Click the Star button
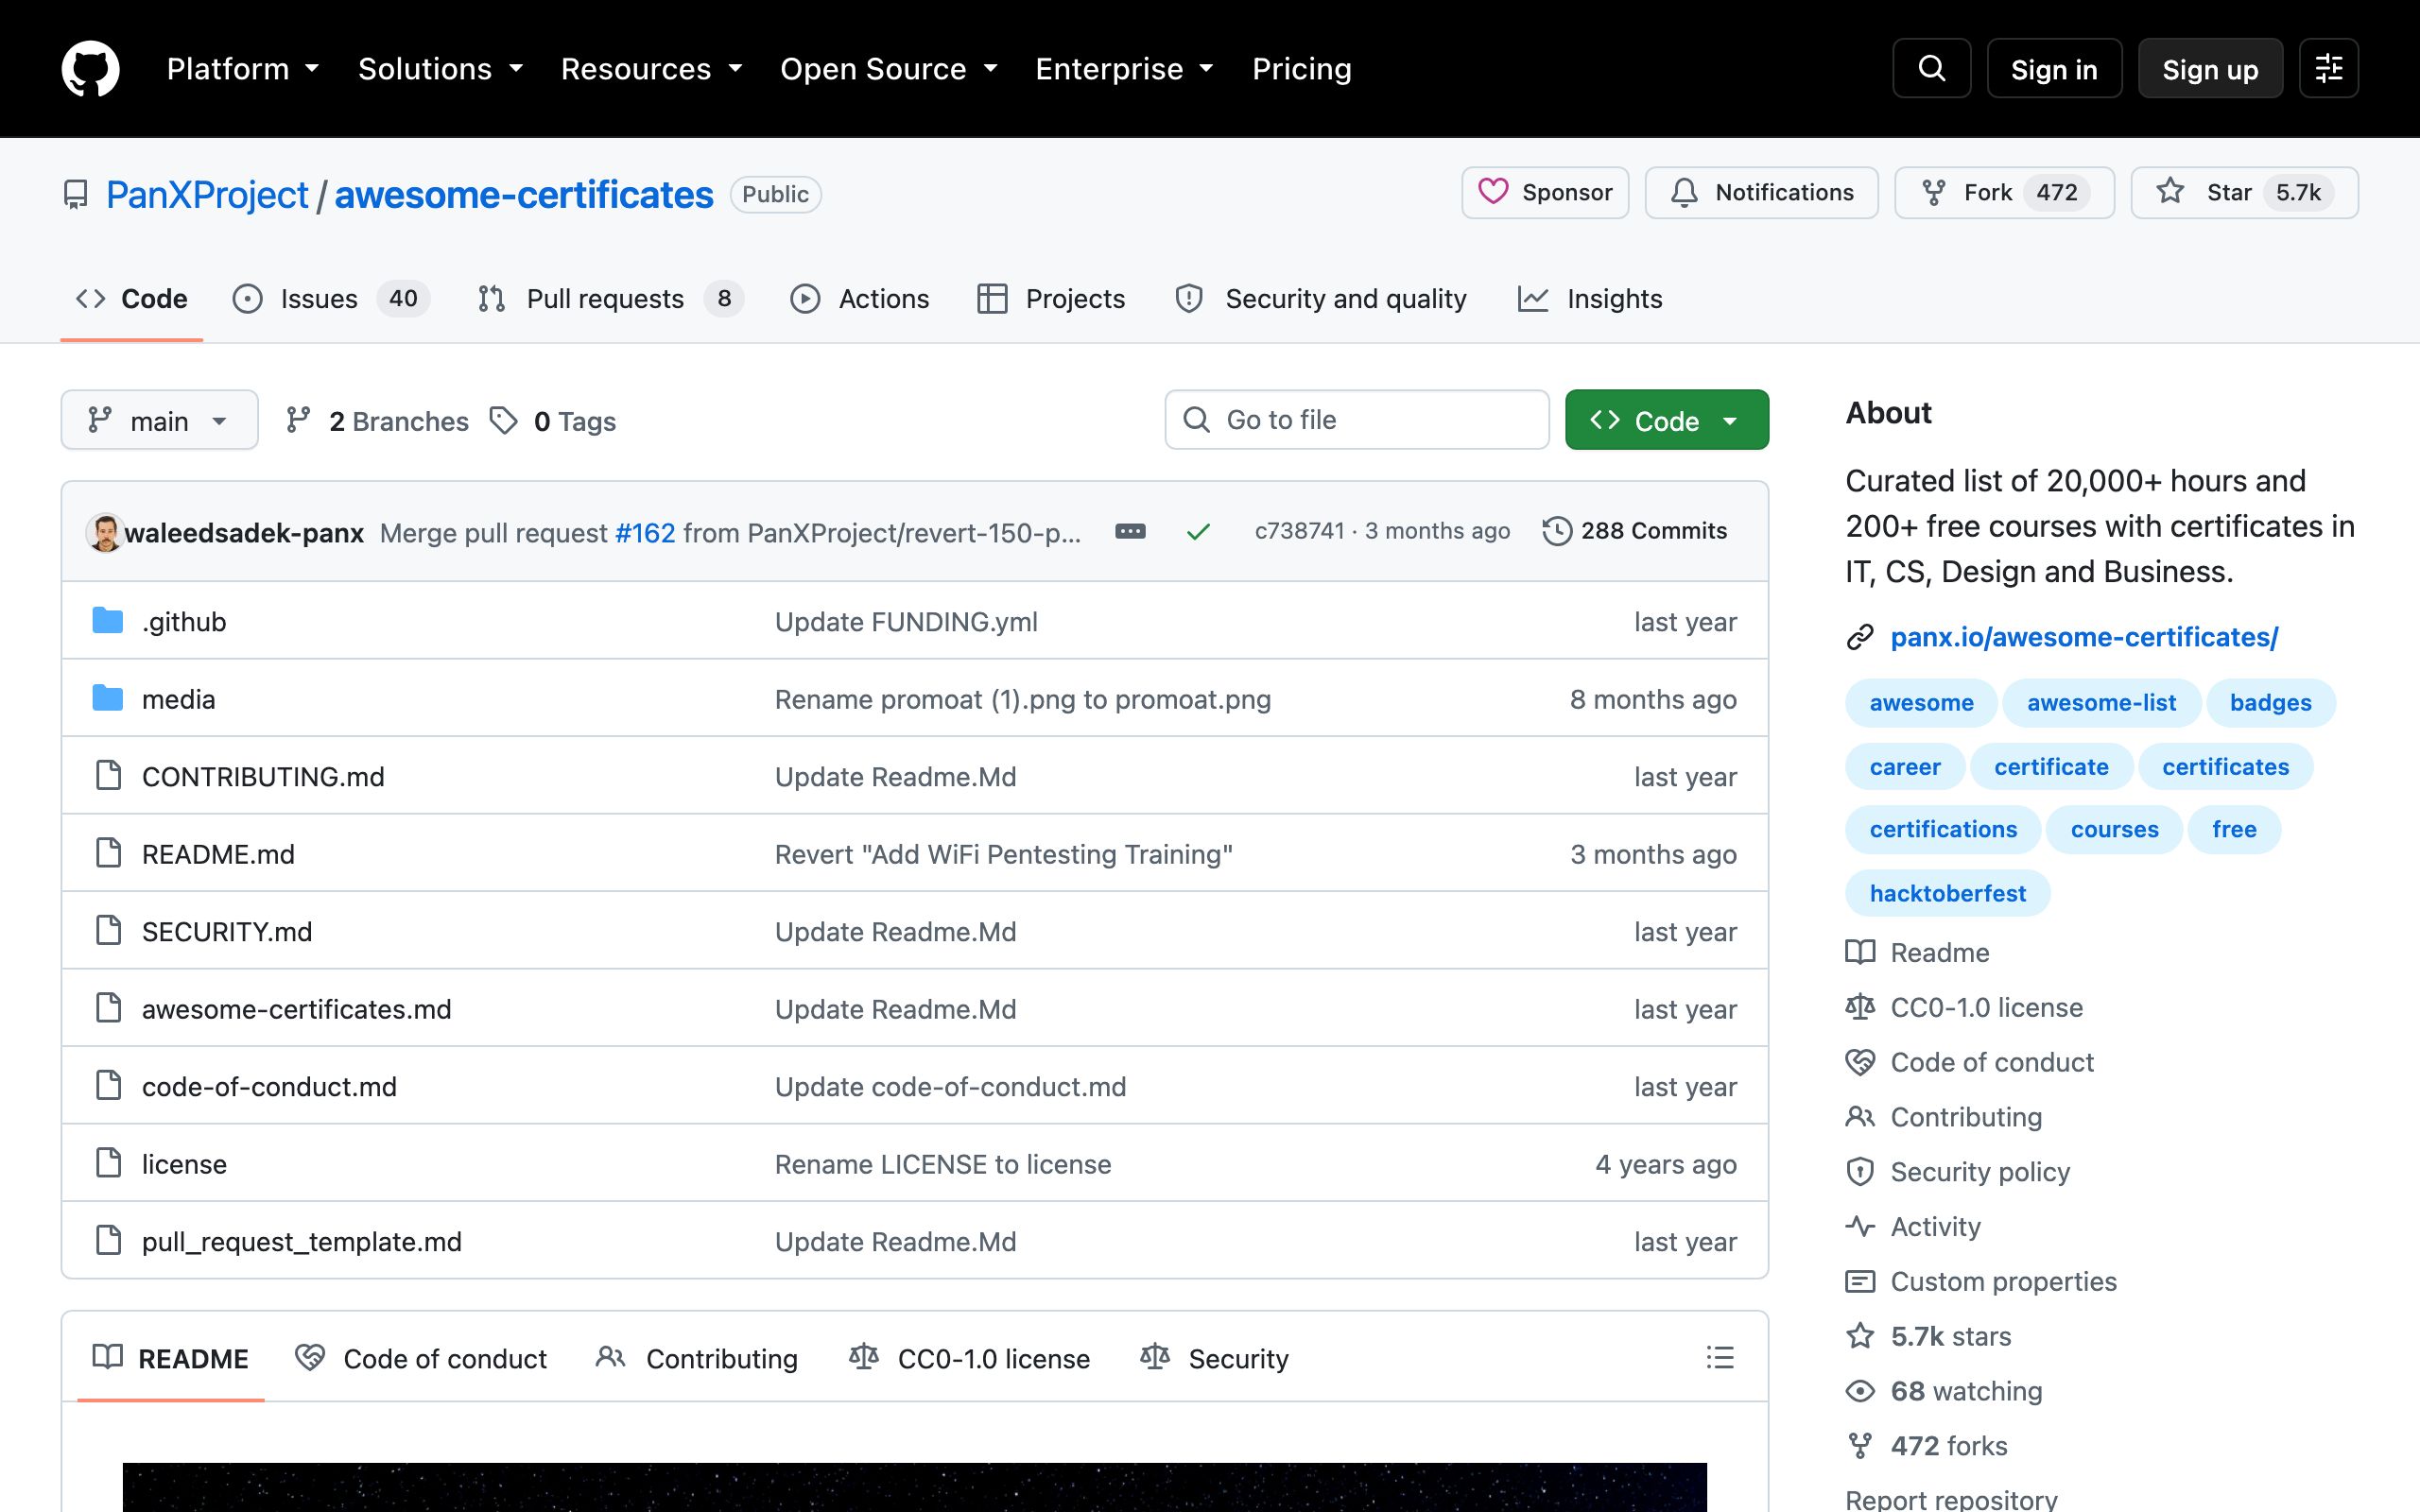The width and height of the screenshot is (2420, 1512). click(2244, 192)
